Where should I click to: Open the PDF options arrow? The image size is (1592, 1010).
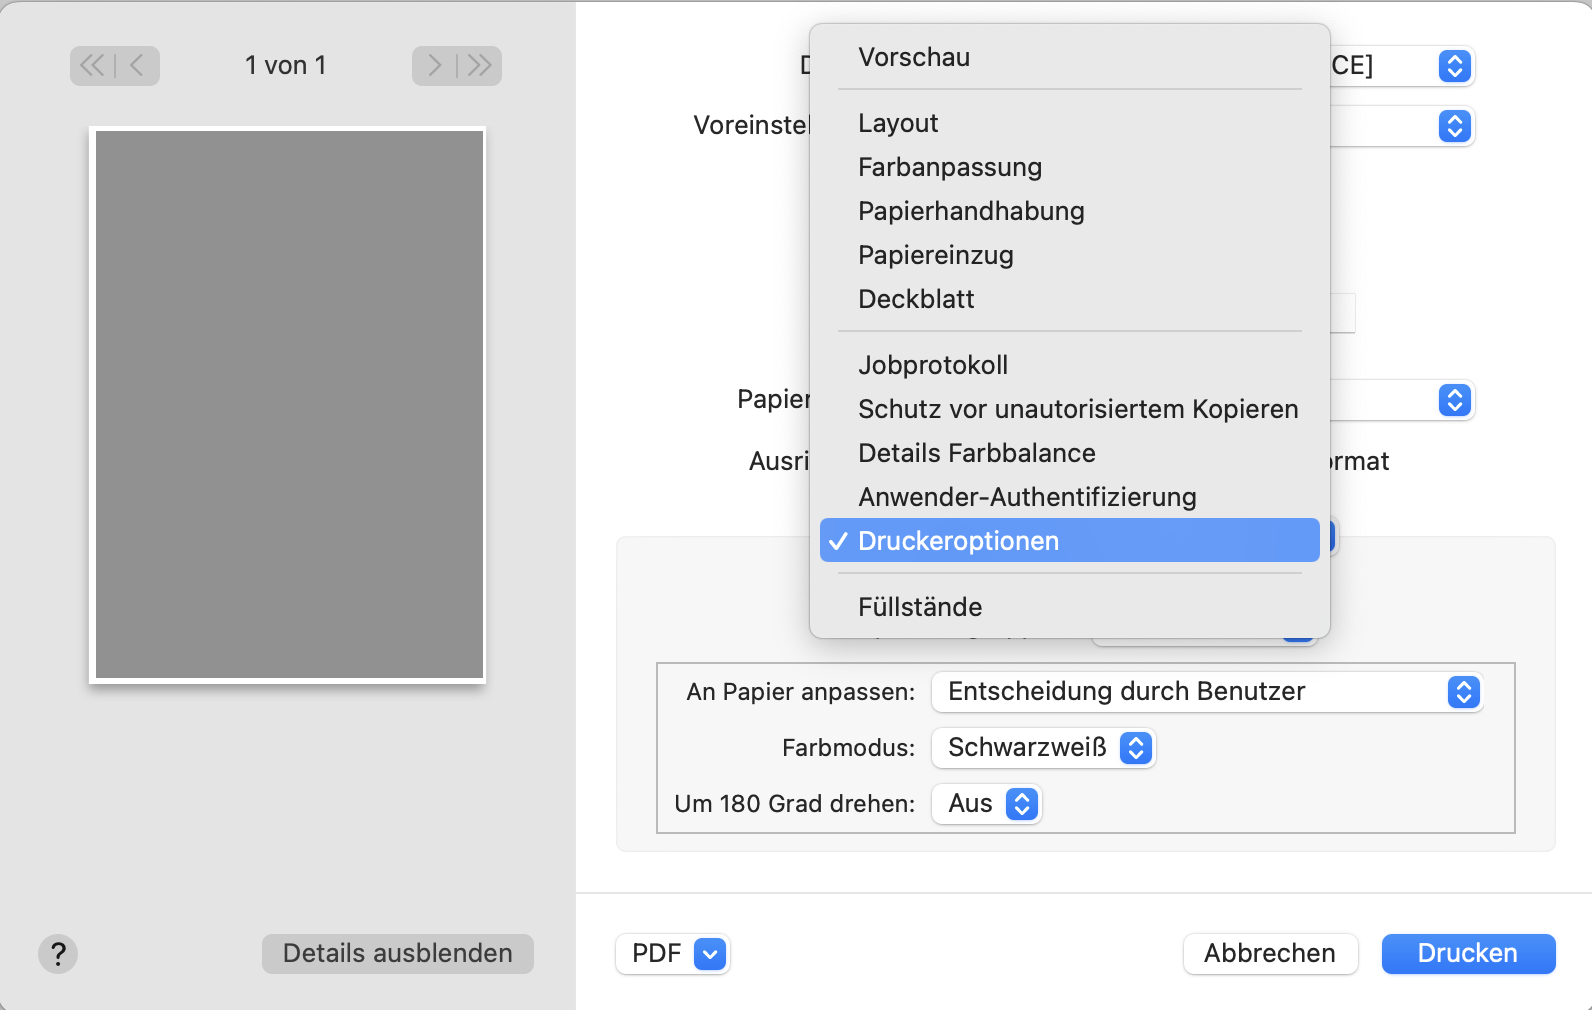(710, 953)
